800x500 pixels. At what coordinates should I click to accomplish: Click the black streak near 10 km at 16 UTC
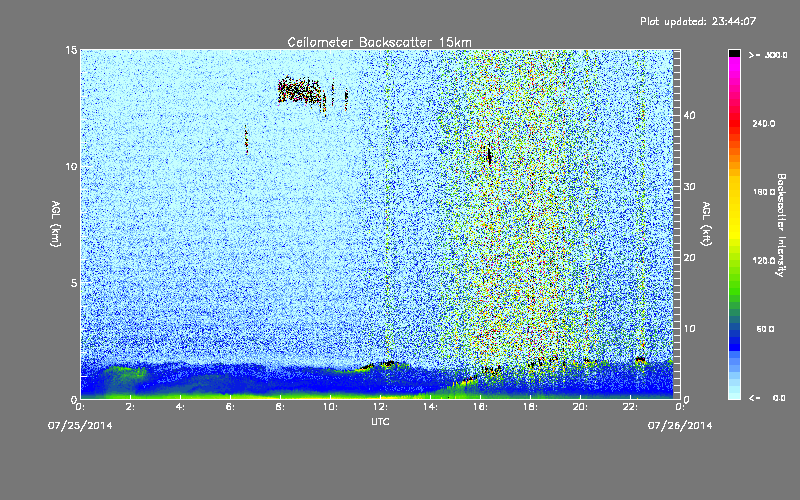(x=489, y=154)
